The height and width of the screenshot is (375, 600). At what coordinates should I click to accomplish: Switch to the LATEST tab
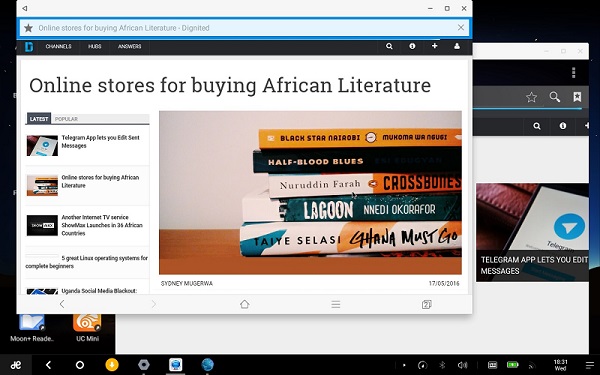pos(39,119)
